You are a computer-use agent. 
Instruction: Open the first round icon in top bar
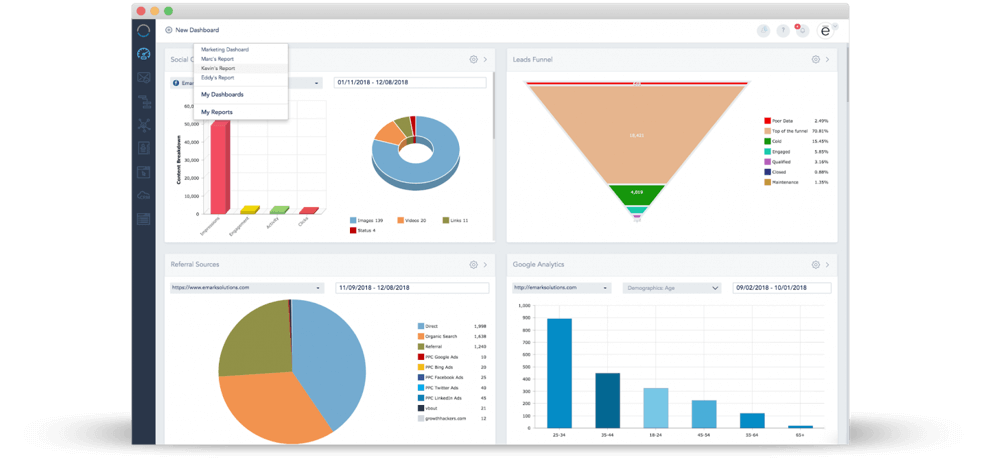pos(763,30)
